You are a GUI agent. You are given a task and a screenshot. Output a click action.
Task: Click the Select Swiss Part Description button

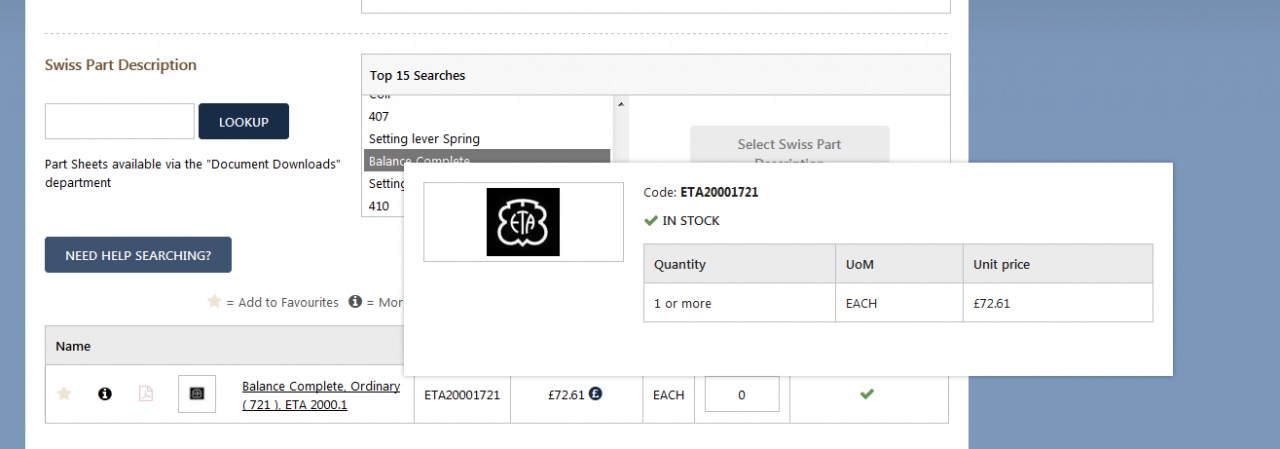789,145
